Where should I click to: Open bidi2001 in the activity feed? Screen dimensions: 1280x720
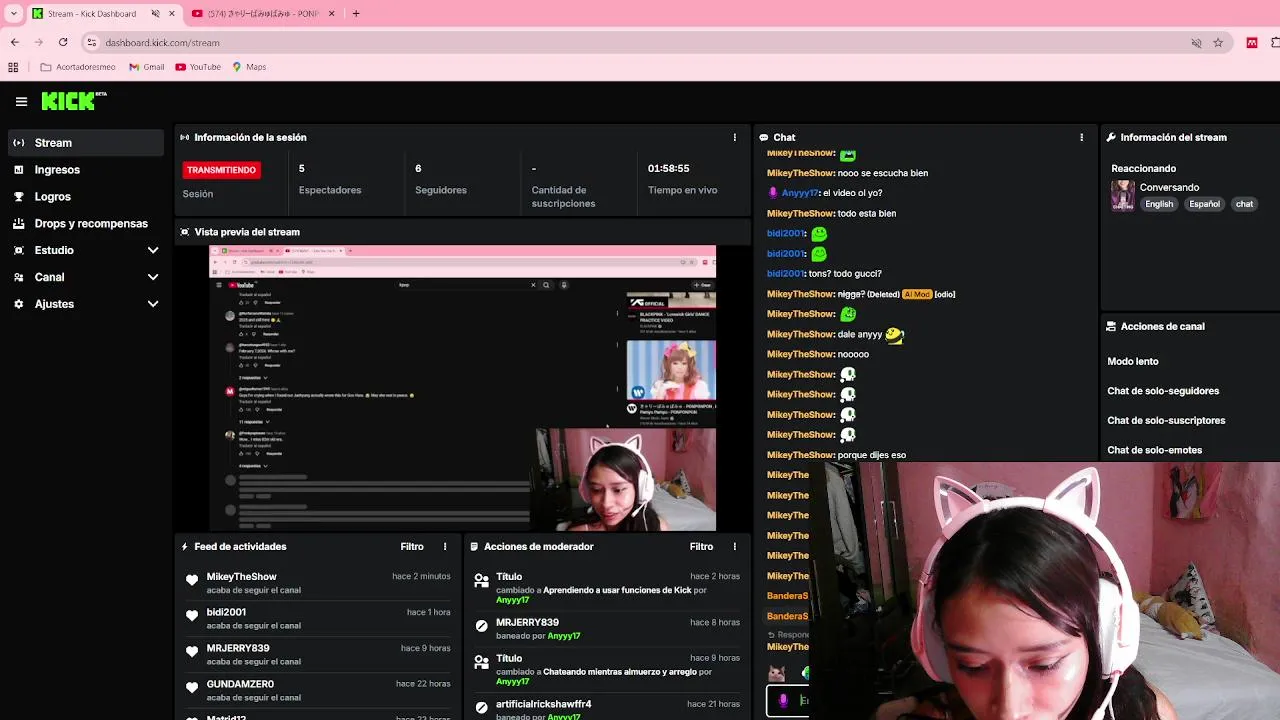(x=226, y=612)
